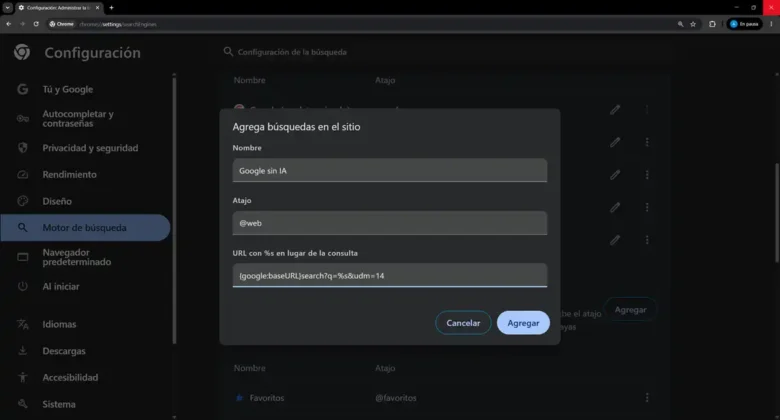Click the zoom magnifier icon in address bar
The height and width of the screenshot is (420, 780).
coord(681,24)
